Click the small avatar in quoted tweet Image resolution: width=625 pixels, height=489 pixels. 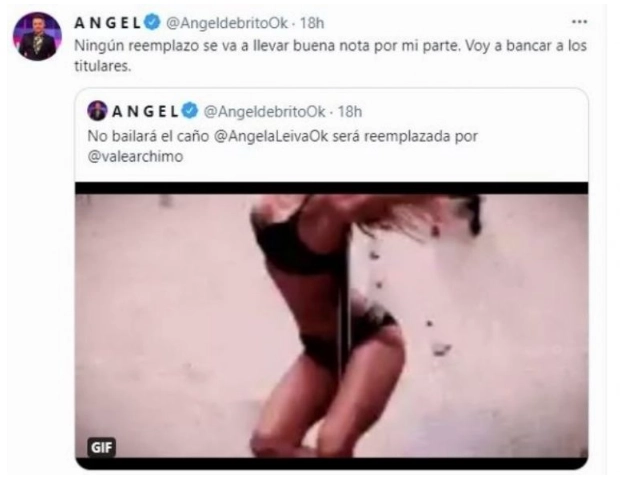(x=97, y=111)
